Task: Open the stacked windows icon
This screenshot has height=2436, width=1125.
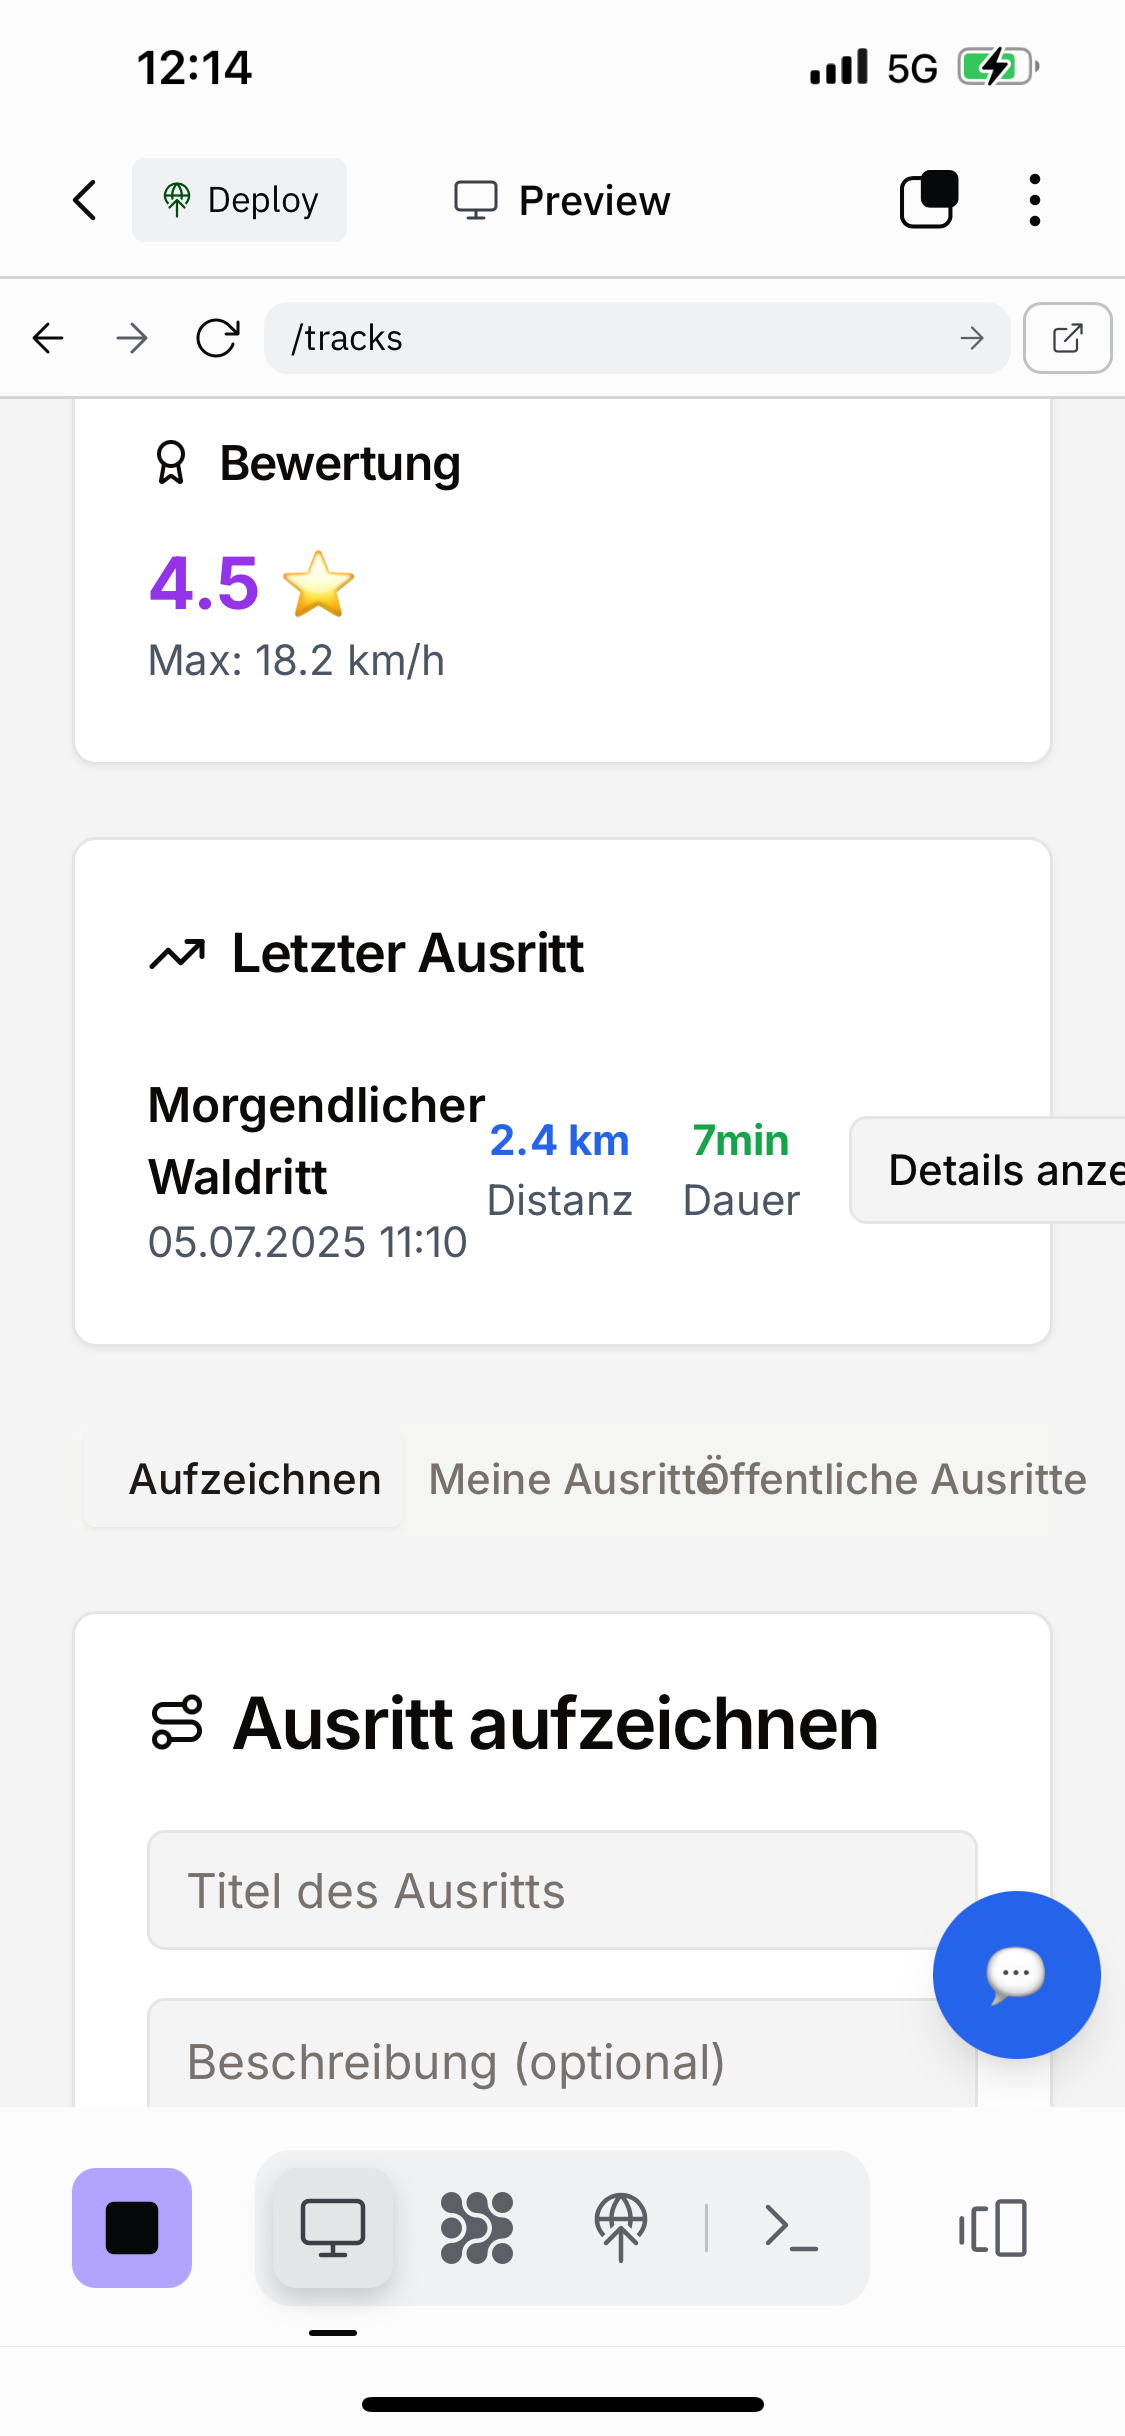Action: (x=929, y=200)
